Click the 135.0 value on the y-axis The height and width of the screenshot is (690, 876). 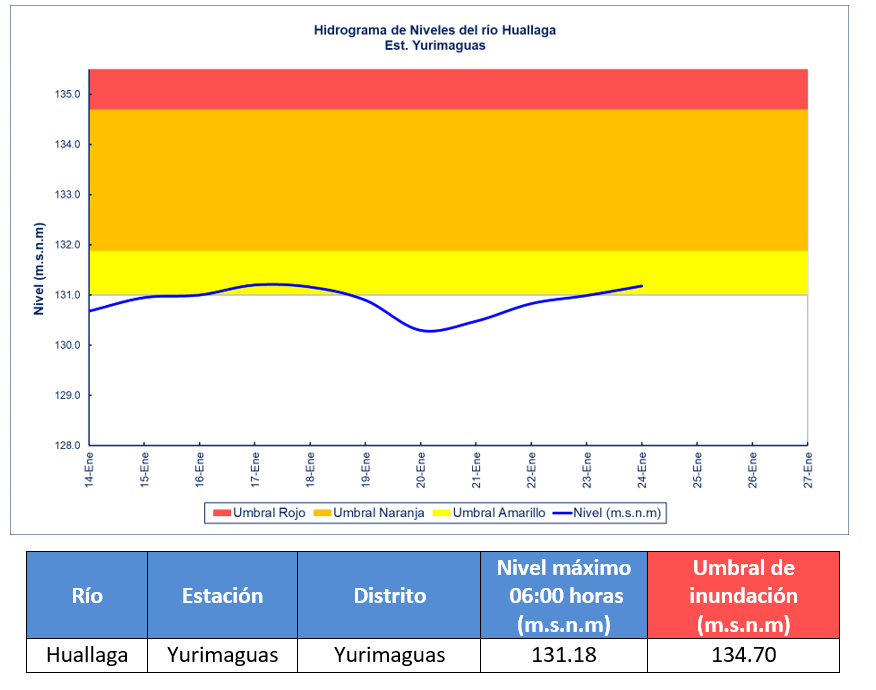67,95
